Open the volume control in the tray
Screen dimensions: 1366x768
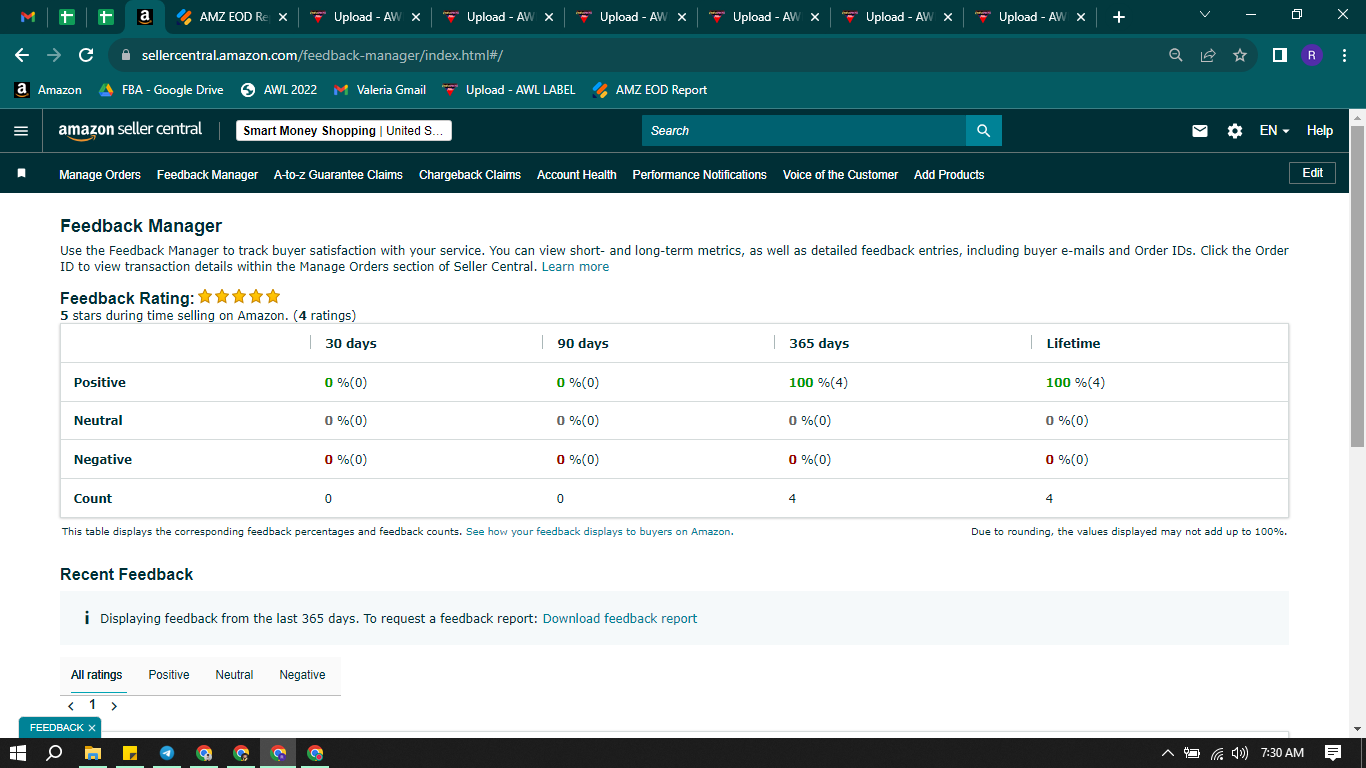tap(1240, 753)
